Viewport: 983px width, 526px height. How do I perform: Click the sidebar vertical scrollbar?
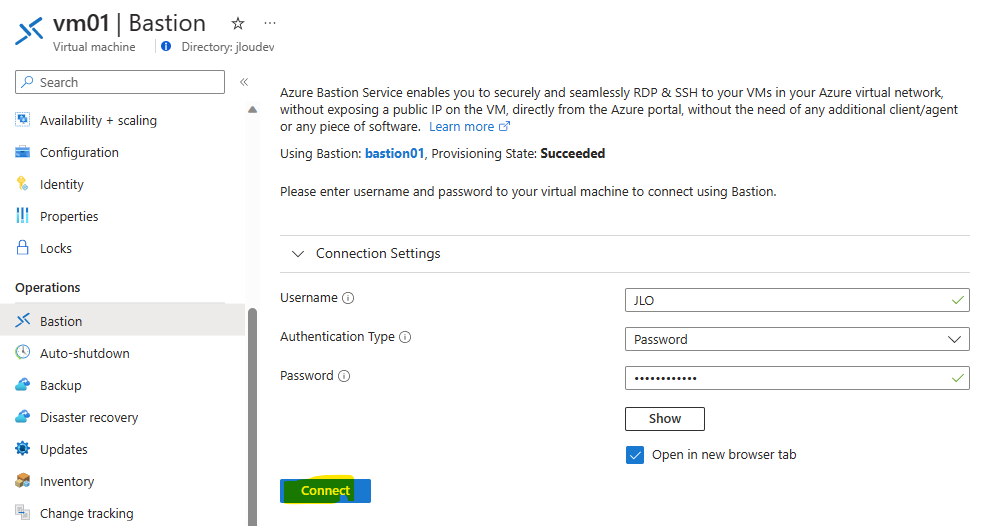point(252,416)
